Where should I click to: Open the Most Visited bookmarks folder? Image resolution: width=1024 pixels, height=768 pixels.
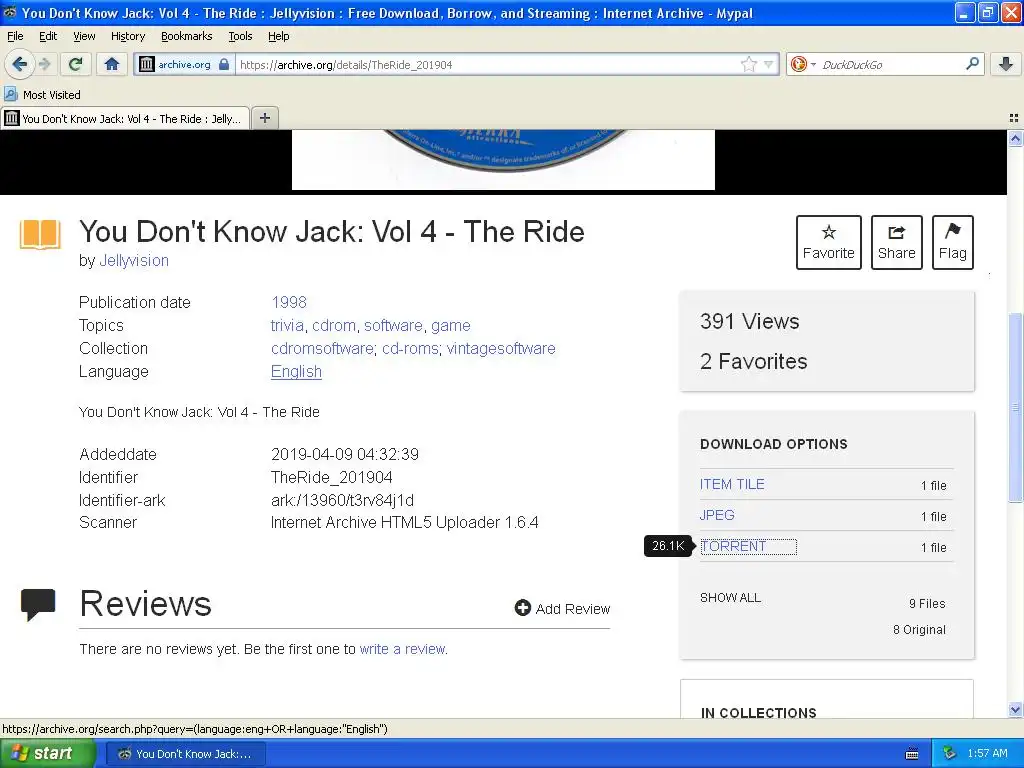42,95
